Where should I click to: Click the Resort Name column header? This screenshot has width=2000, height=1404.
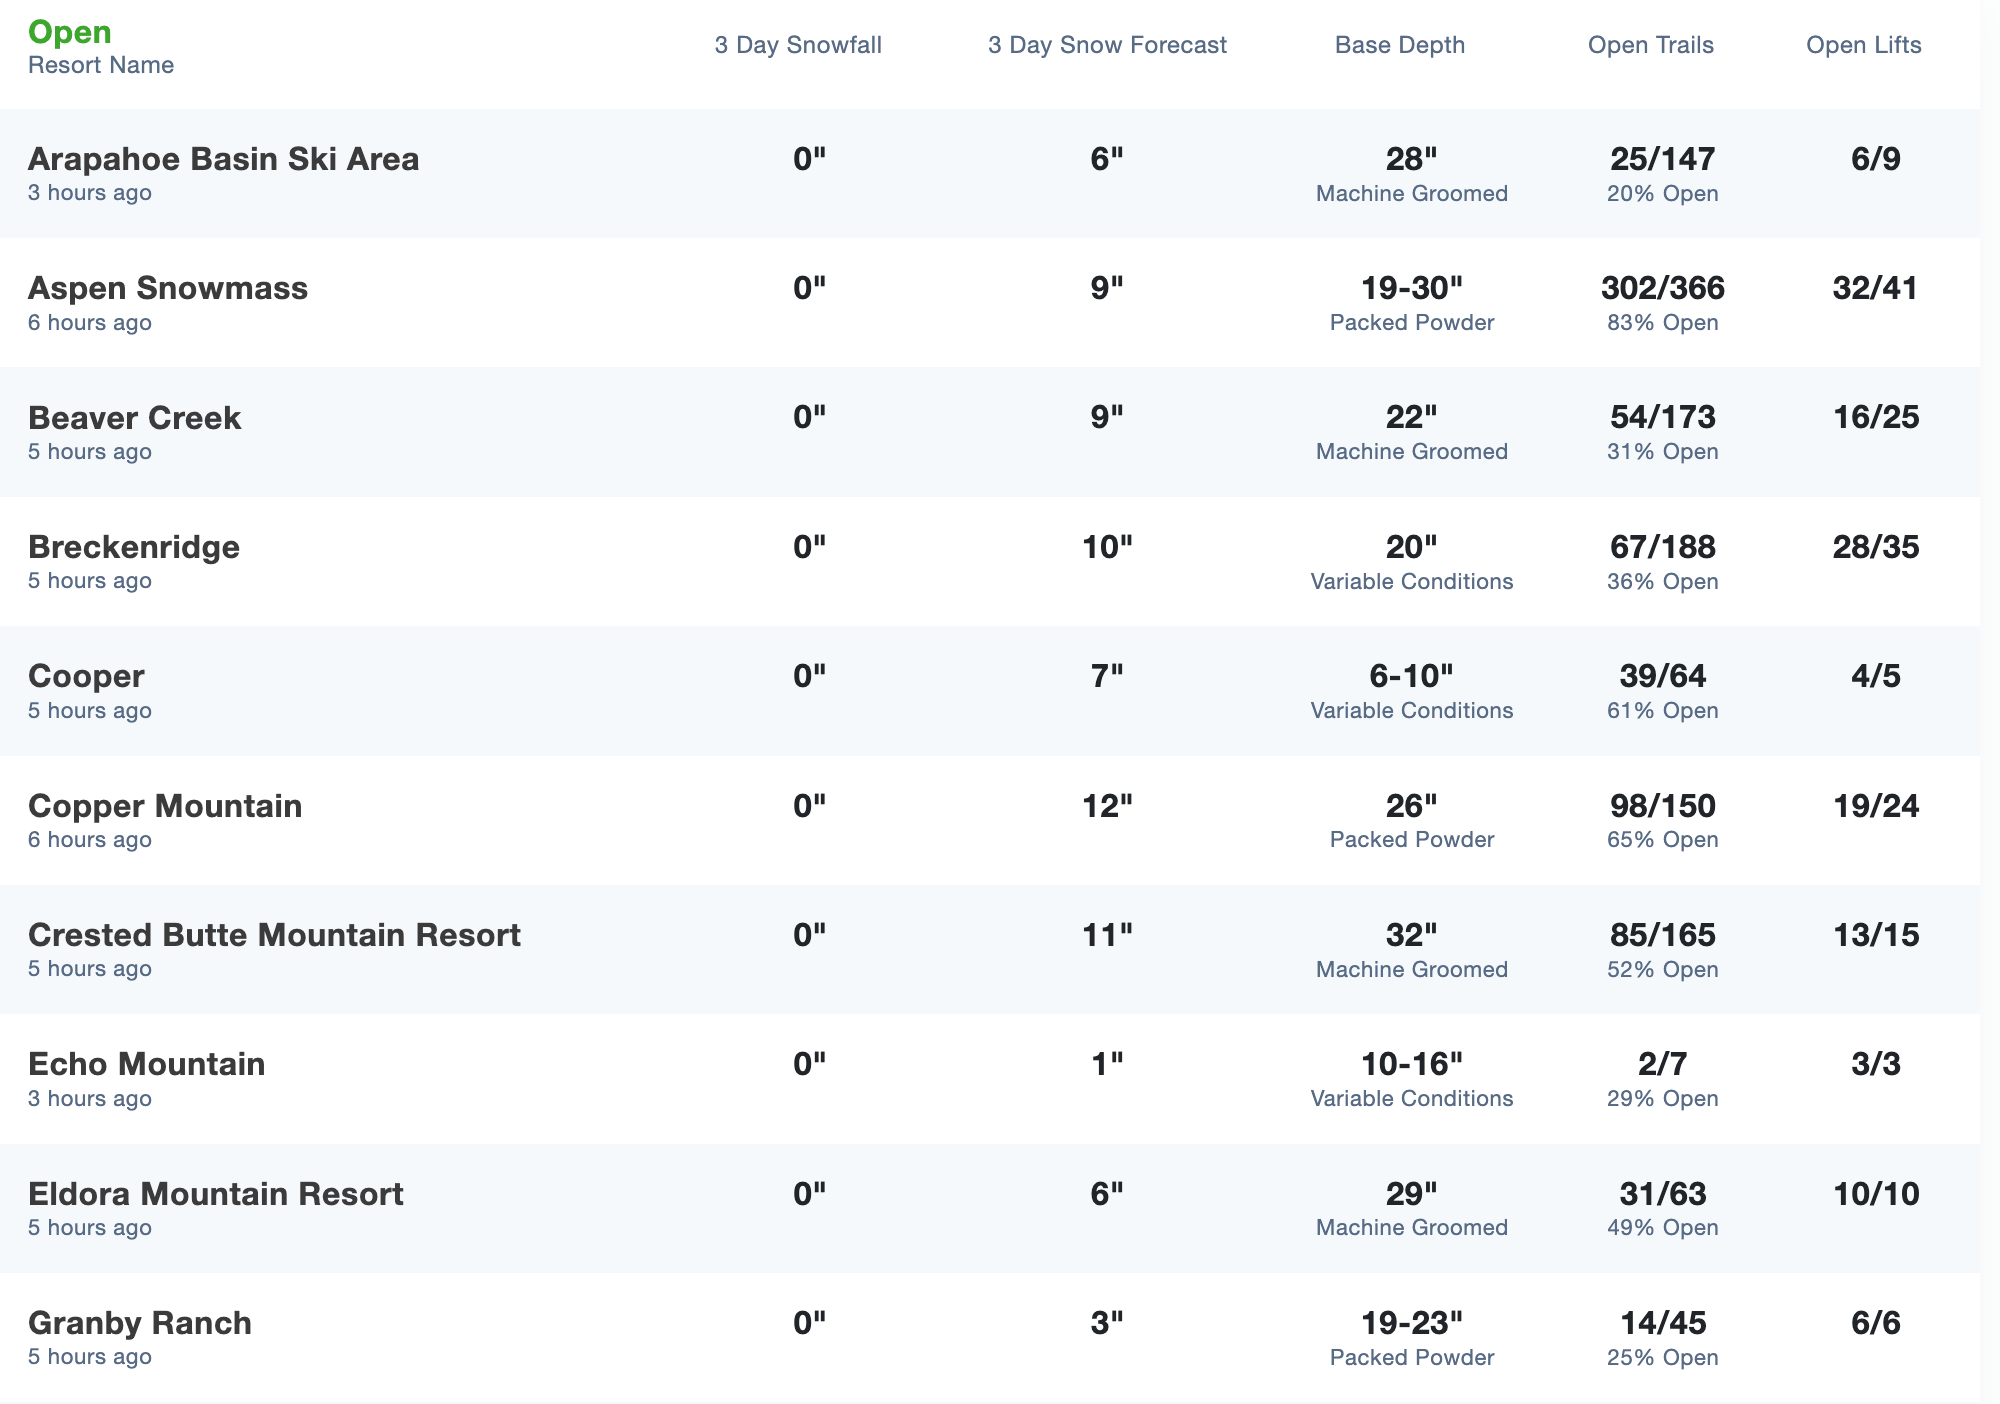101,65
